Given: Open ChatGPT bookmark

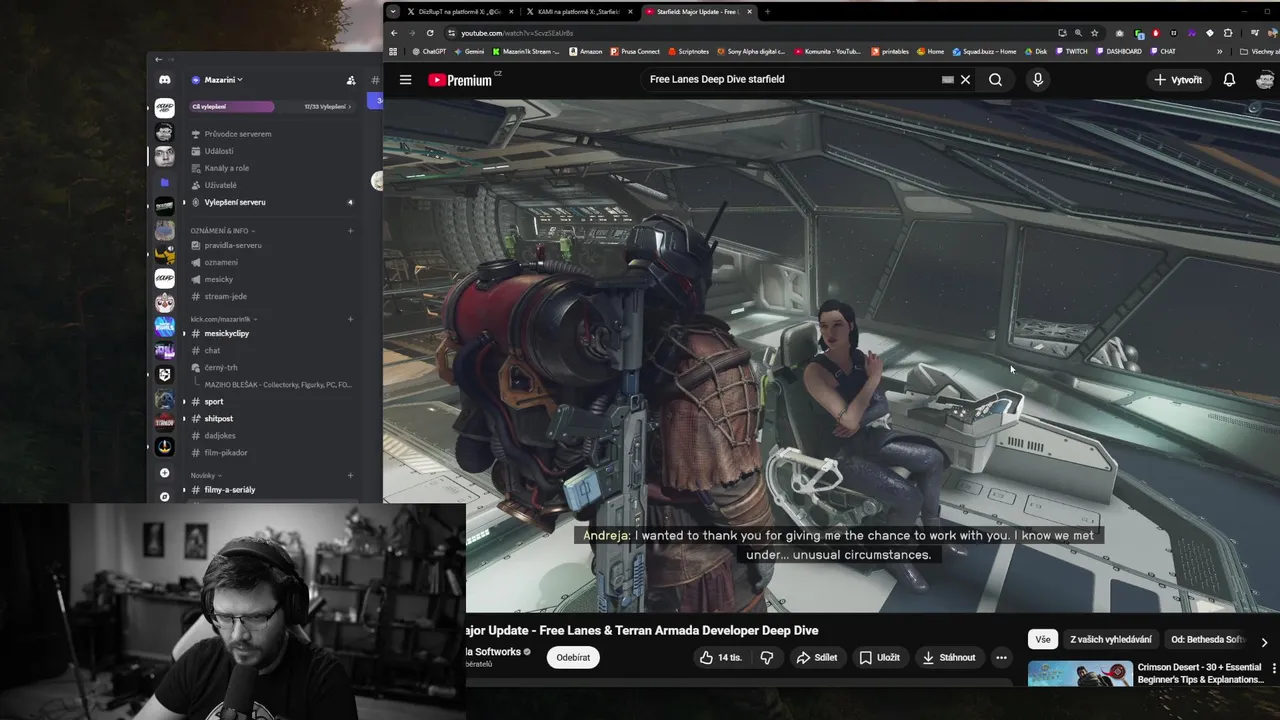Looking at the screenshot, I should coord(429,51).
